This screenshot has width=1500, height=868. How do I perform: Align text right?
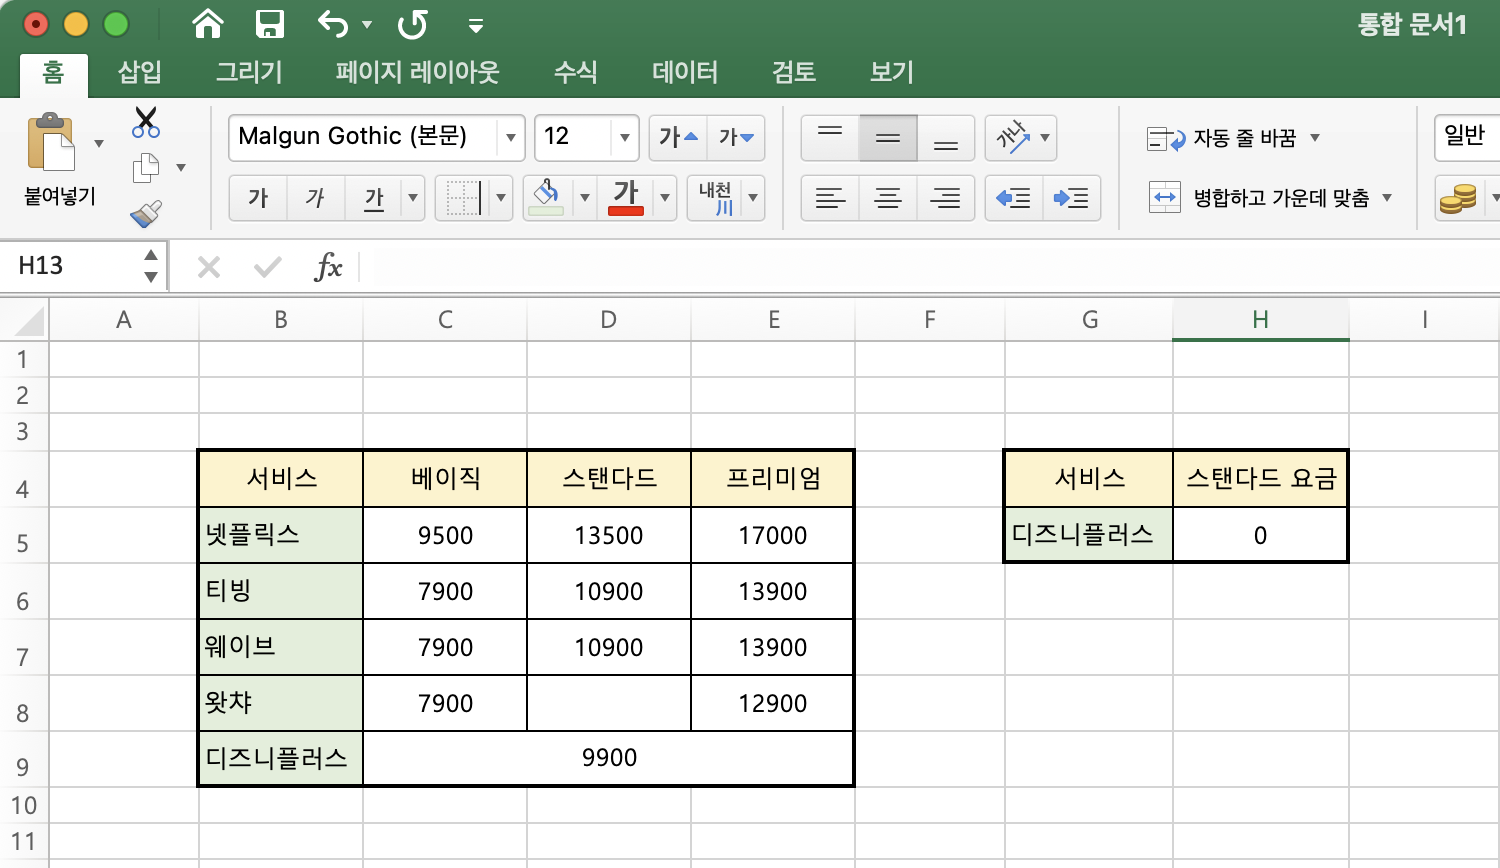(x=946, y=198)
